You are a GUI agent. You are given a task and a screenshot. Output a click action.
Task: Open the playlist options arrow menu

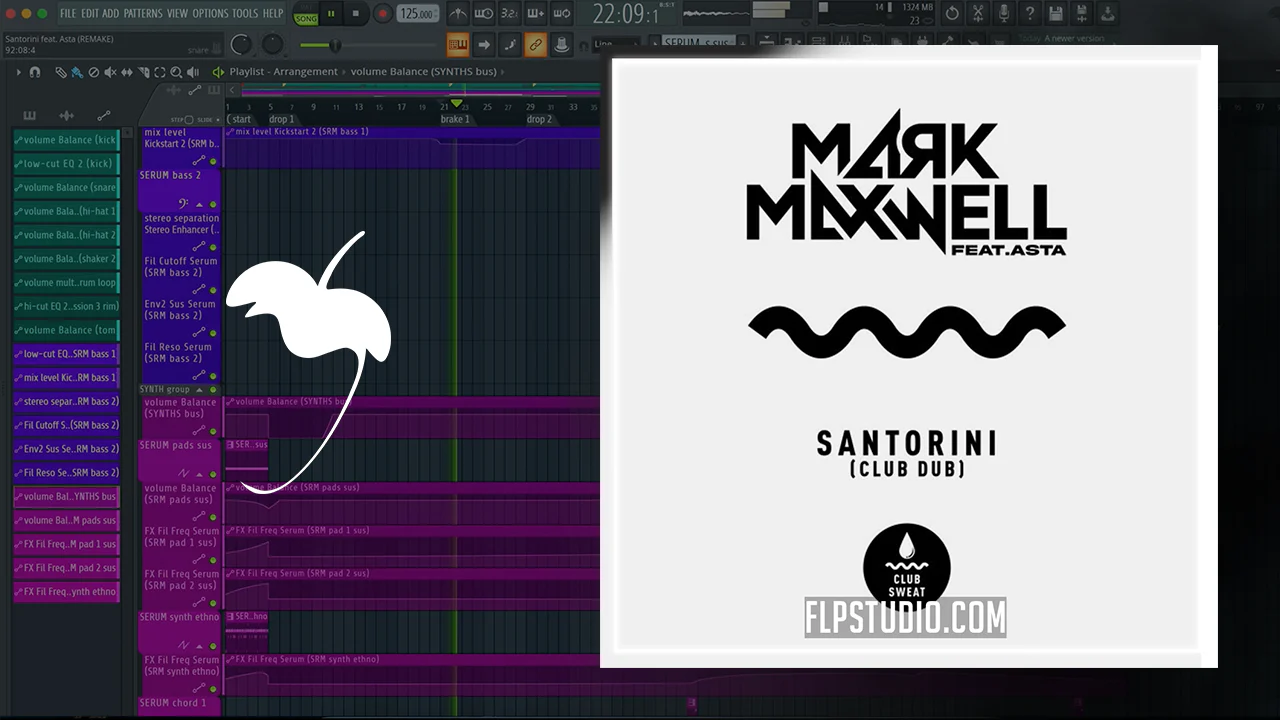pyautogui.click(x=18, y=72)
